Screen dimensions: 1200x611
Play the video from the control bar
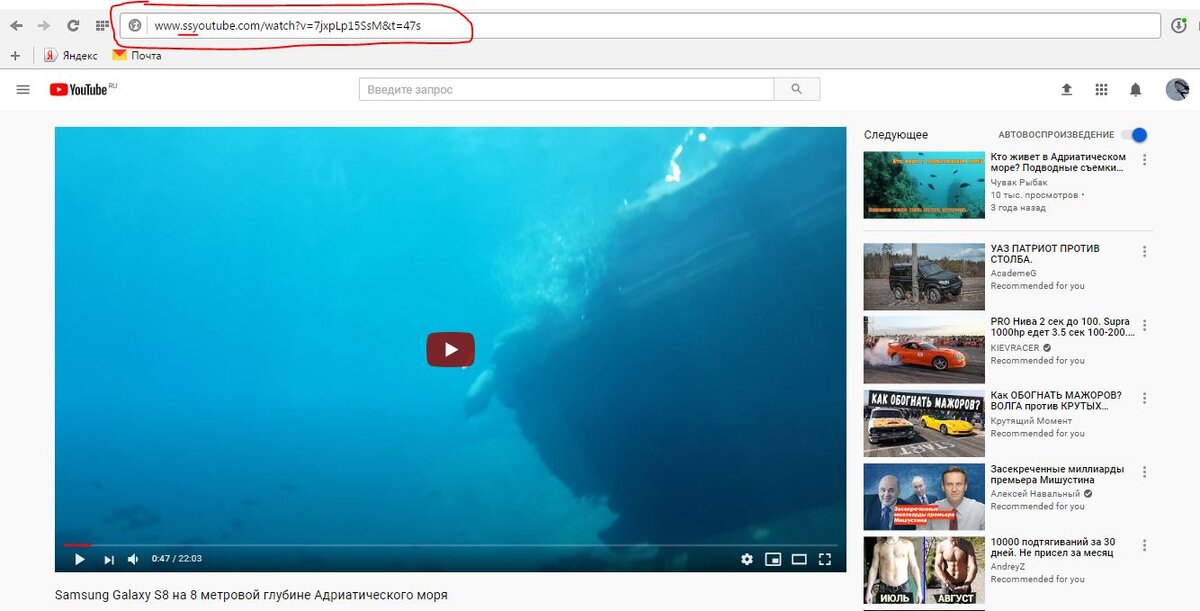tap(79, 559)
